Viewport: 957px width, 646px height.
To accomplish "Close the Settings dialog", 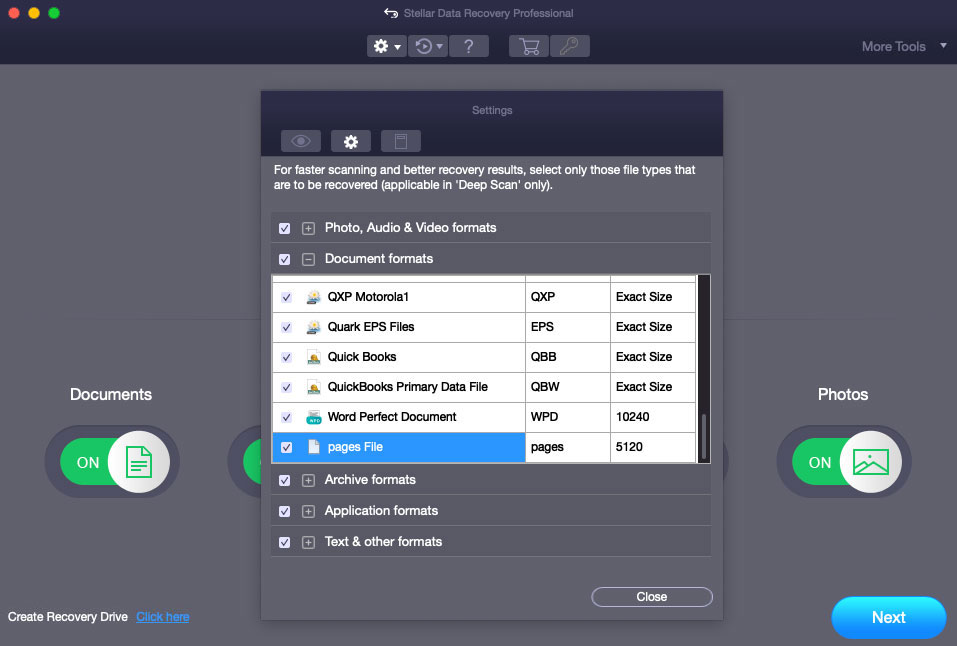I will click(x=651, y=597).
